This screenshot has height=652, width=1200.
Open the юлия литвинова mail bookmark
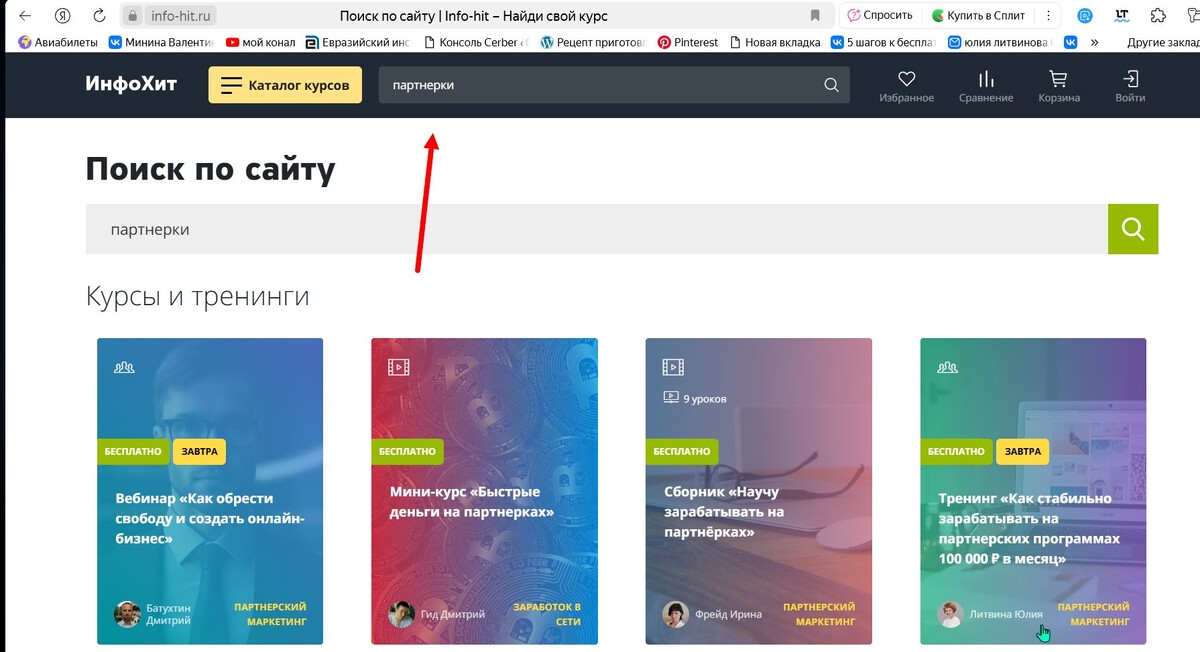(x=1000, y=42)
